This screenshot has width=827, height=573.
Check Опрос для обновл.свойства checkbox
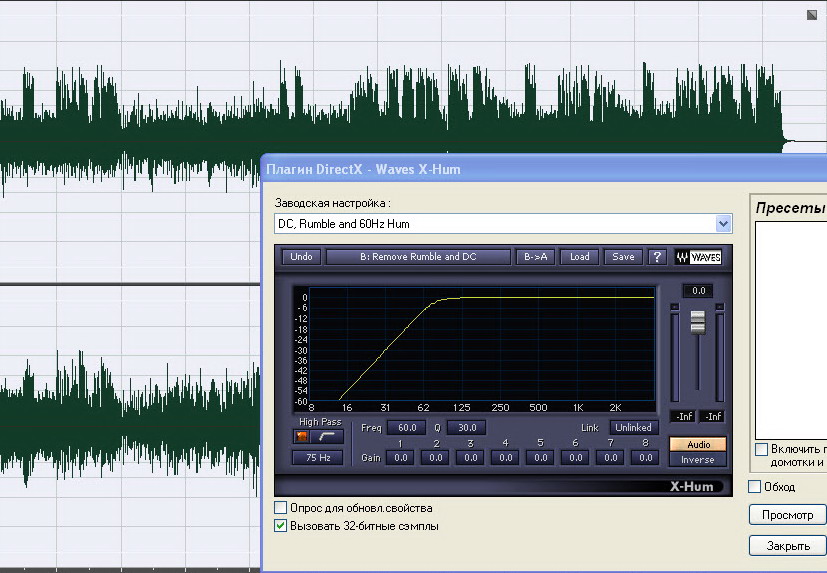point(281,508)
